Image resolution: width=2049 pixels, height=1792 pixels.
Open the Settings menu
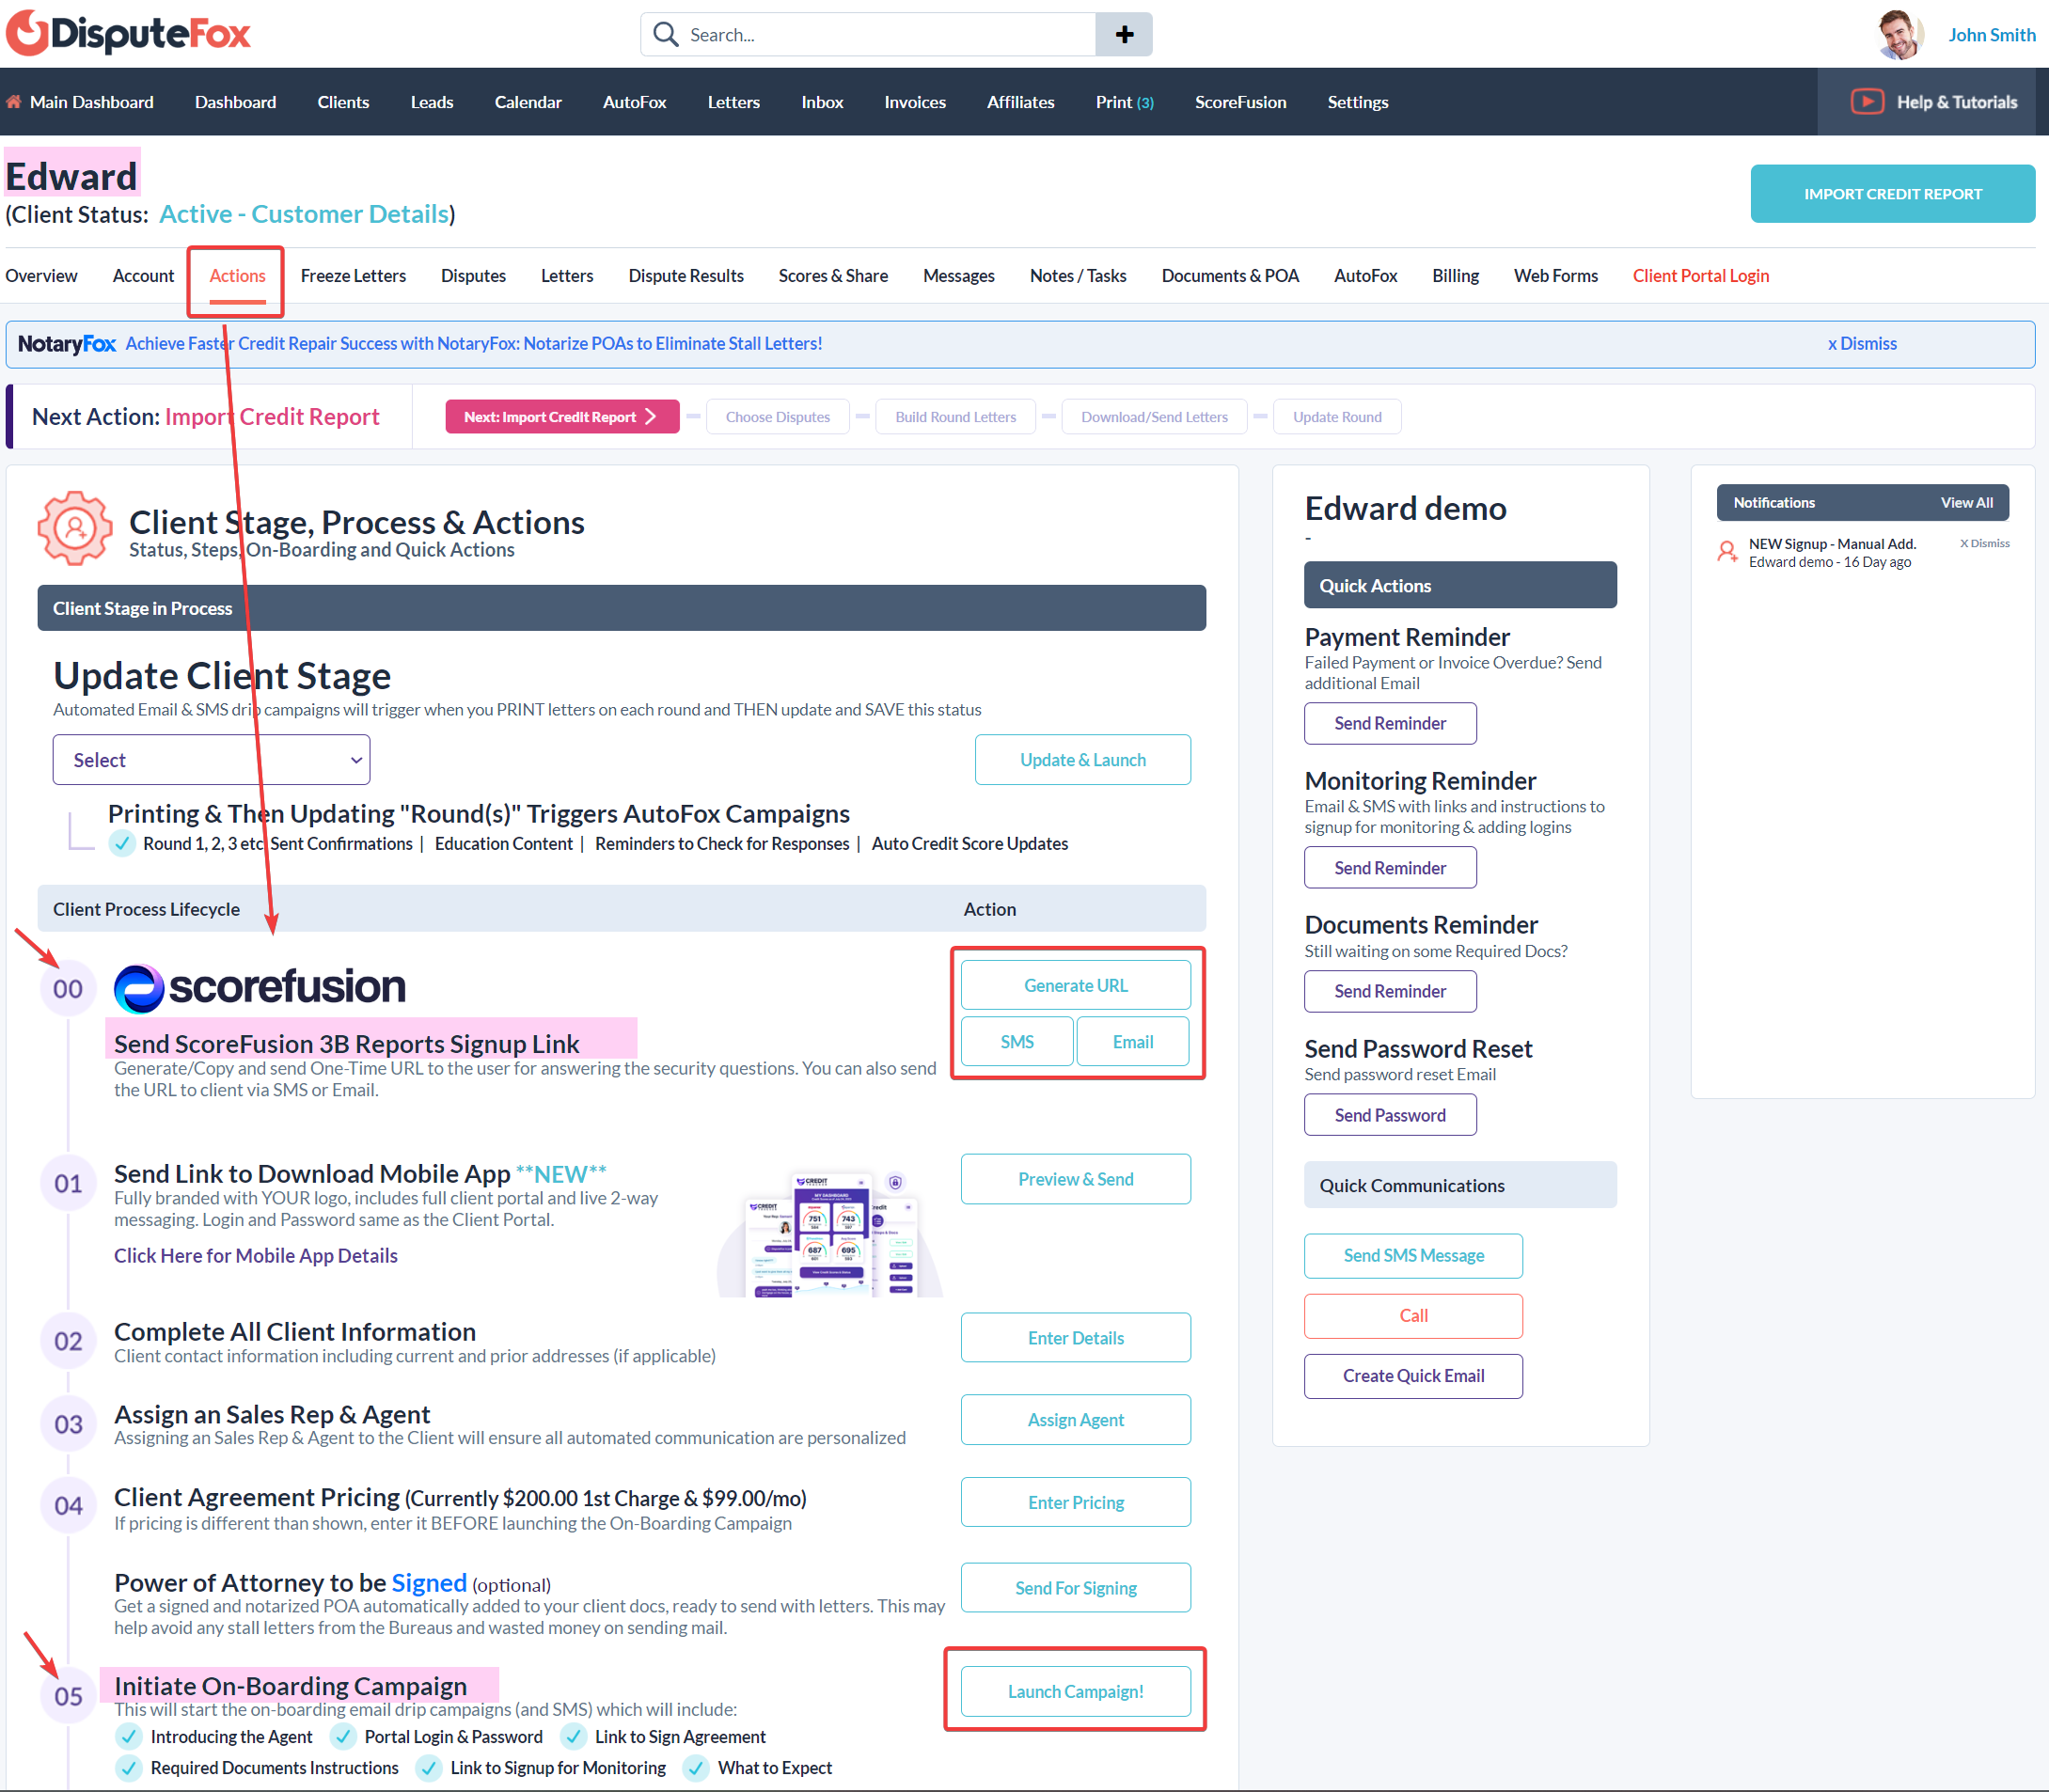pyautogui.click(x=1357, y=102)
